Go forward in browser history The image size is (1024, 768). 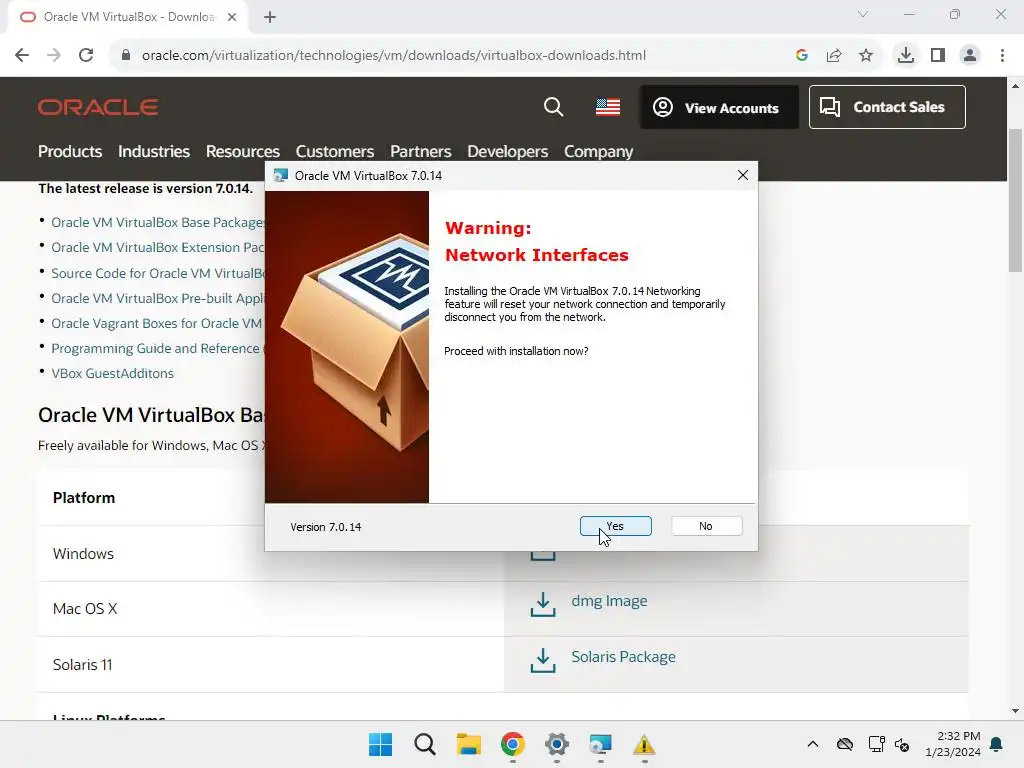tap(54, 55)
